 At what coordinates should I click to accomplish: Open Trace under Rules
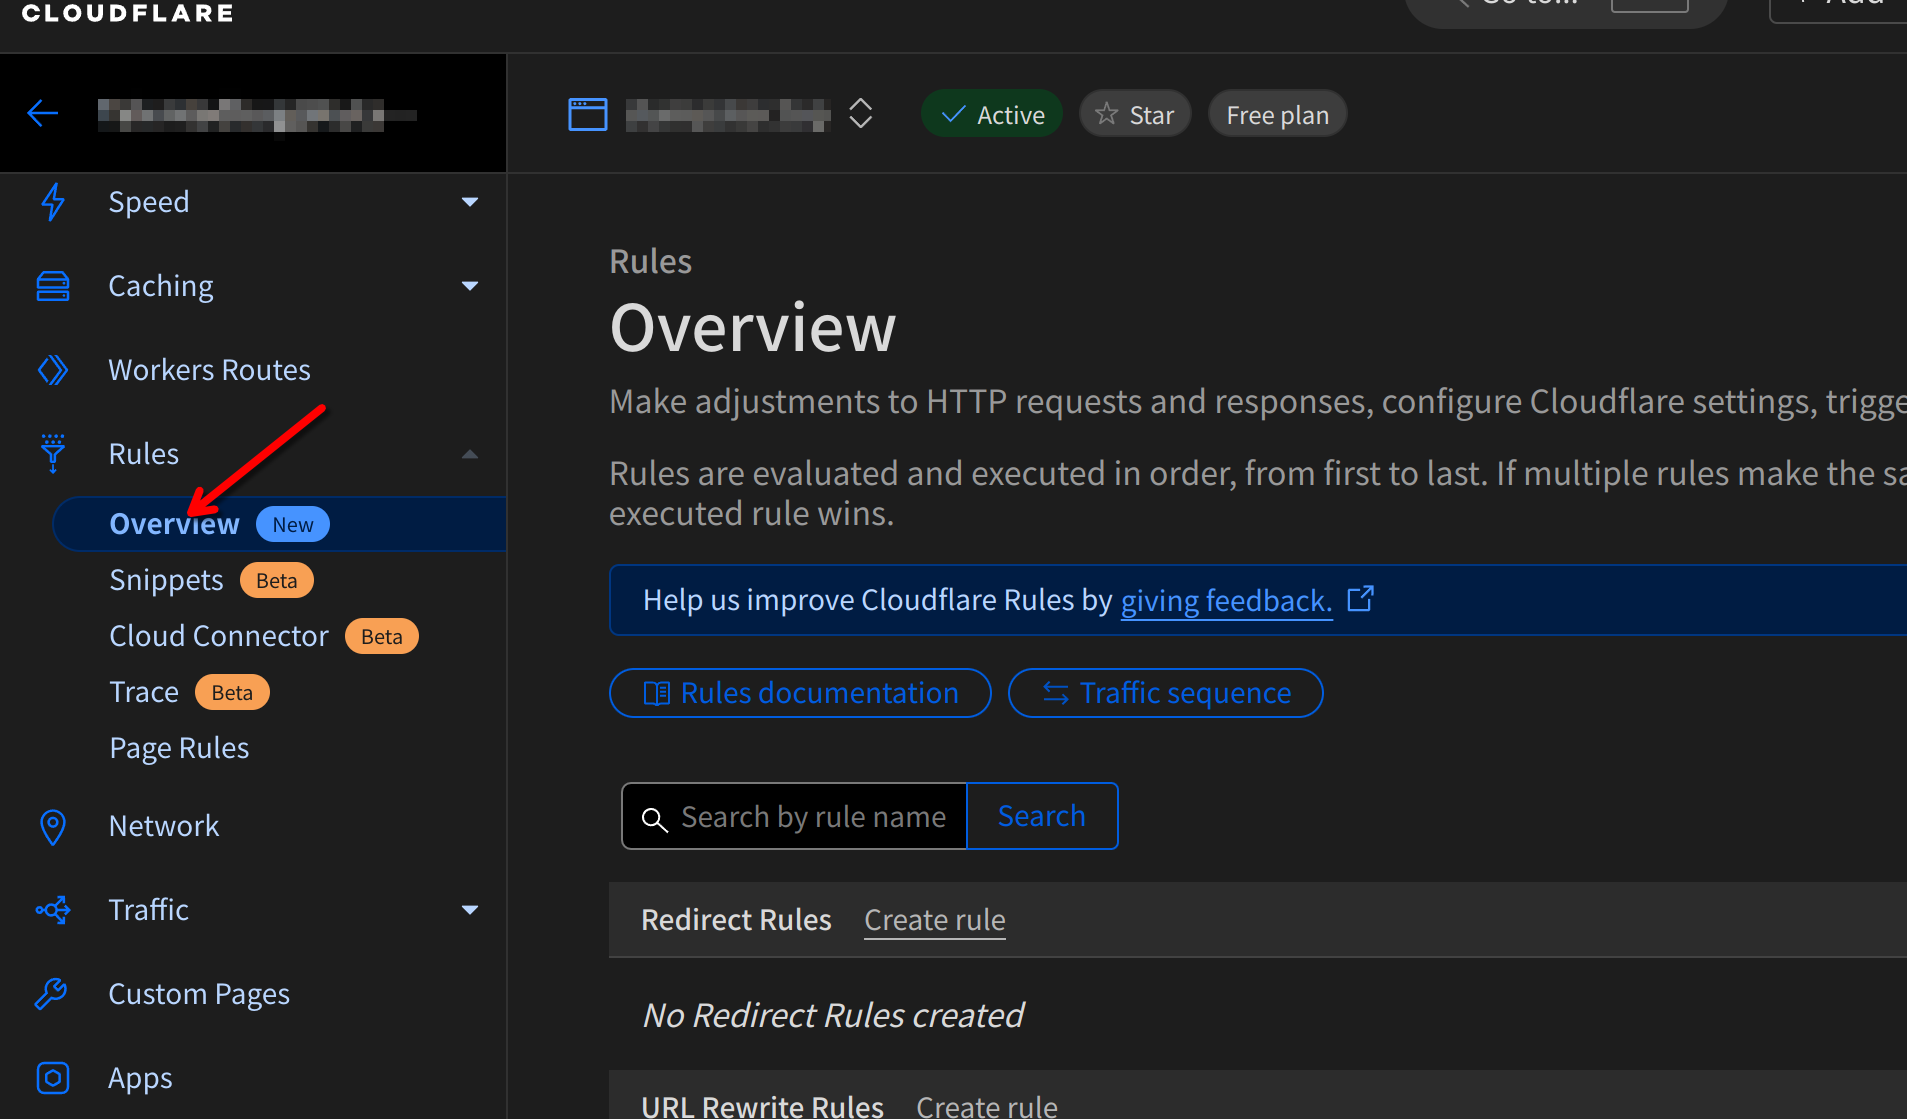pos(144,692)
